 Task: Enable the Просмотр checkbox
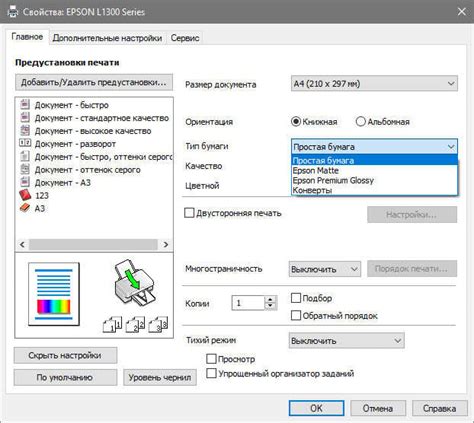[x=211, y=359]
